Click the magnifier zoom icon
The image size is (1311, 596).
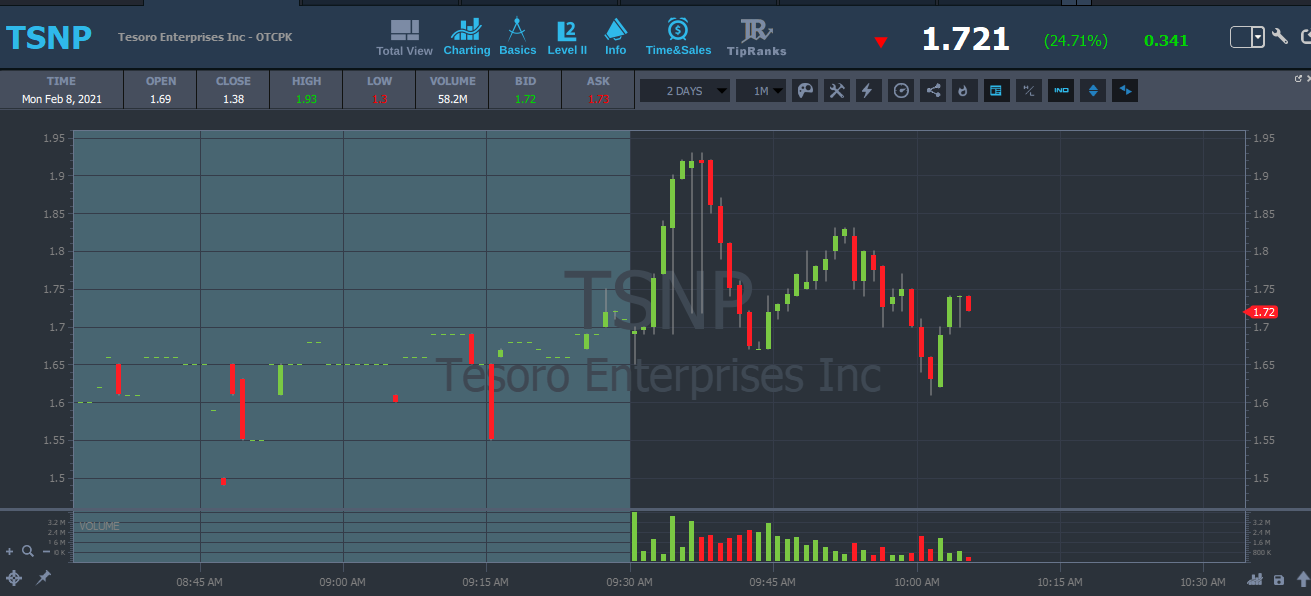pos(27,551)
